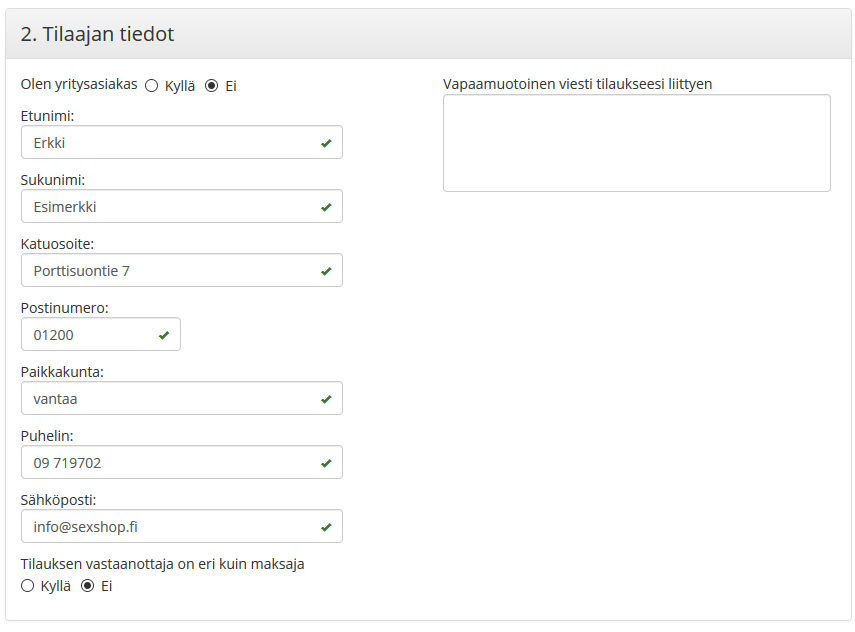Click the green checkmark in Postinumero field
855x632 pixels.
point(164,335)
